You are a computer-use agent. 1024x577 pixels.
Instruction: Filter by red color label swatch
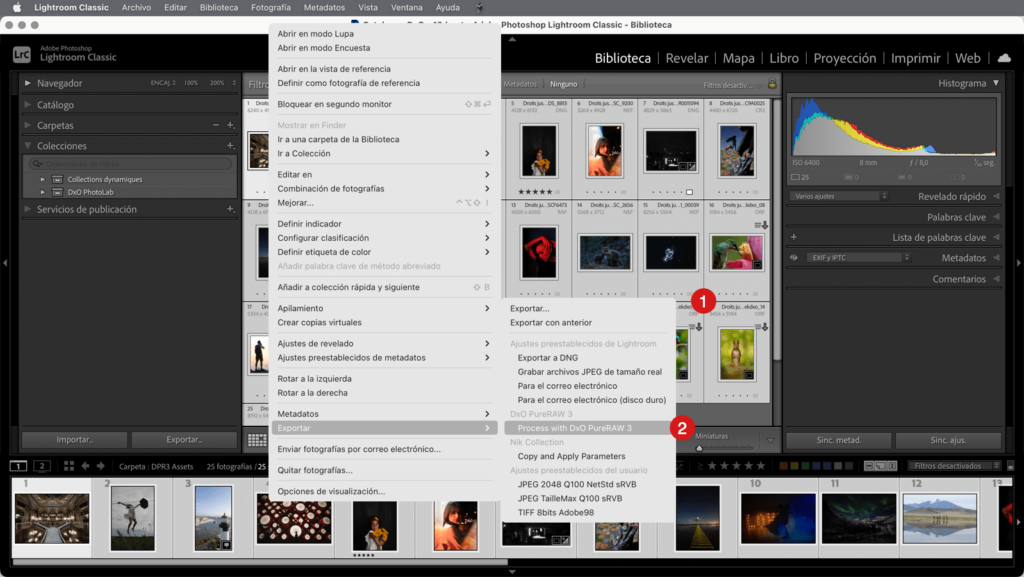(x=783, y=466)
